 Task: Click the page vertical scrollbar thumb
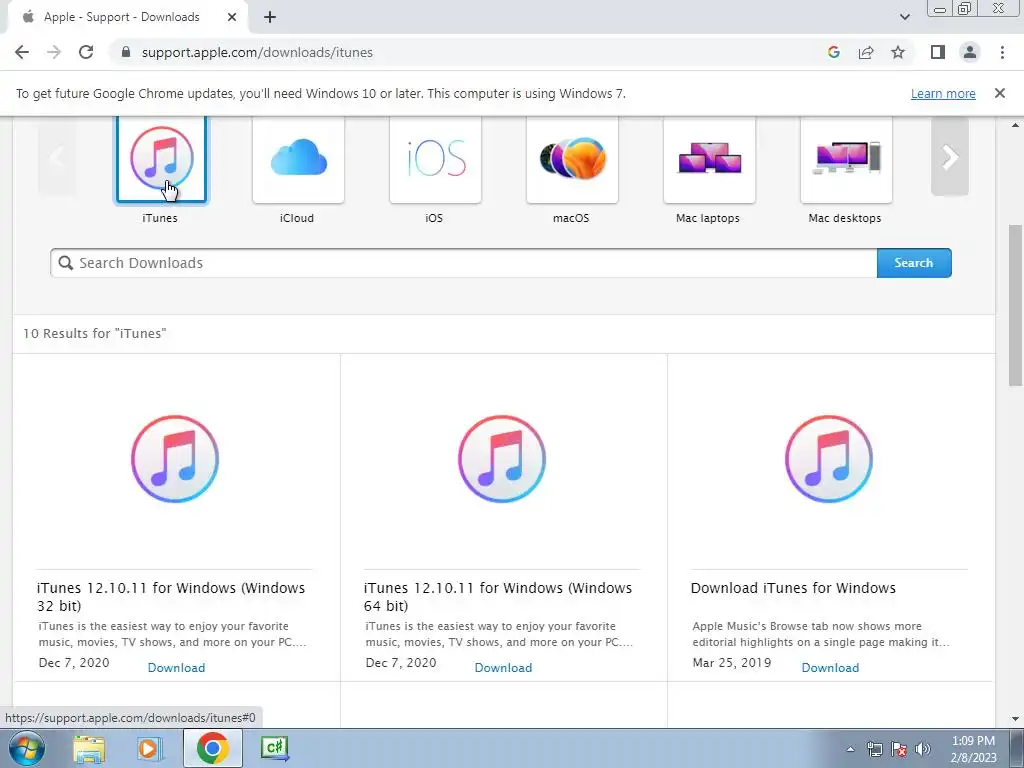(1016, 304)
